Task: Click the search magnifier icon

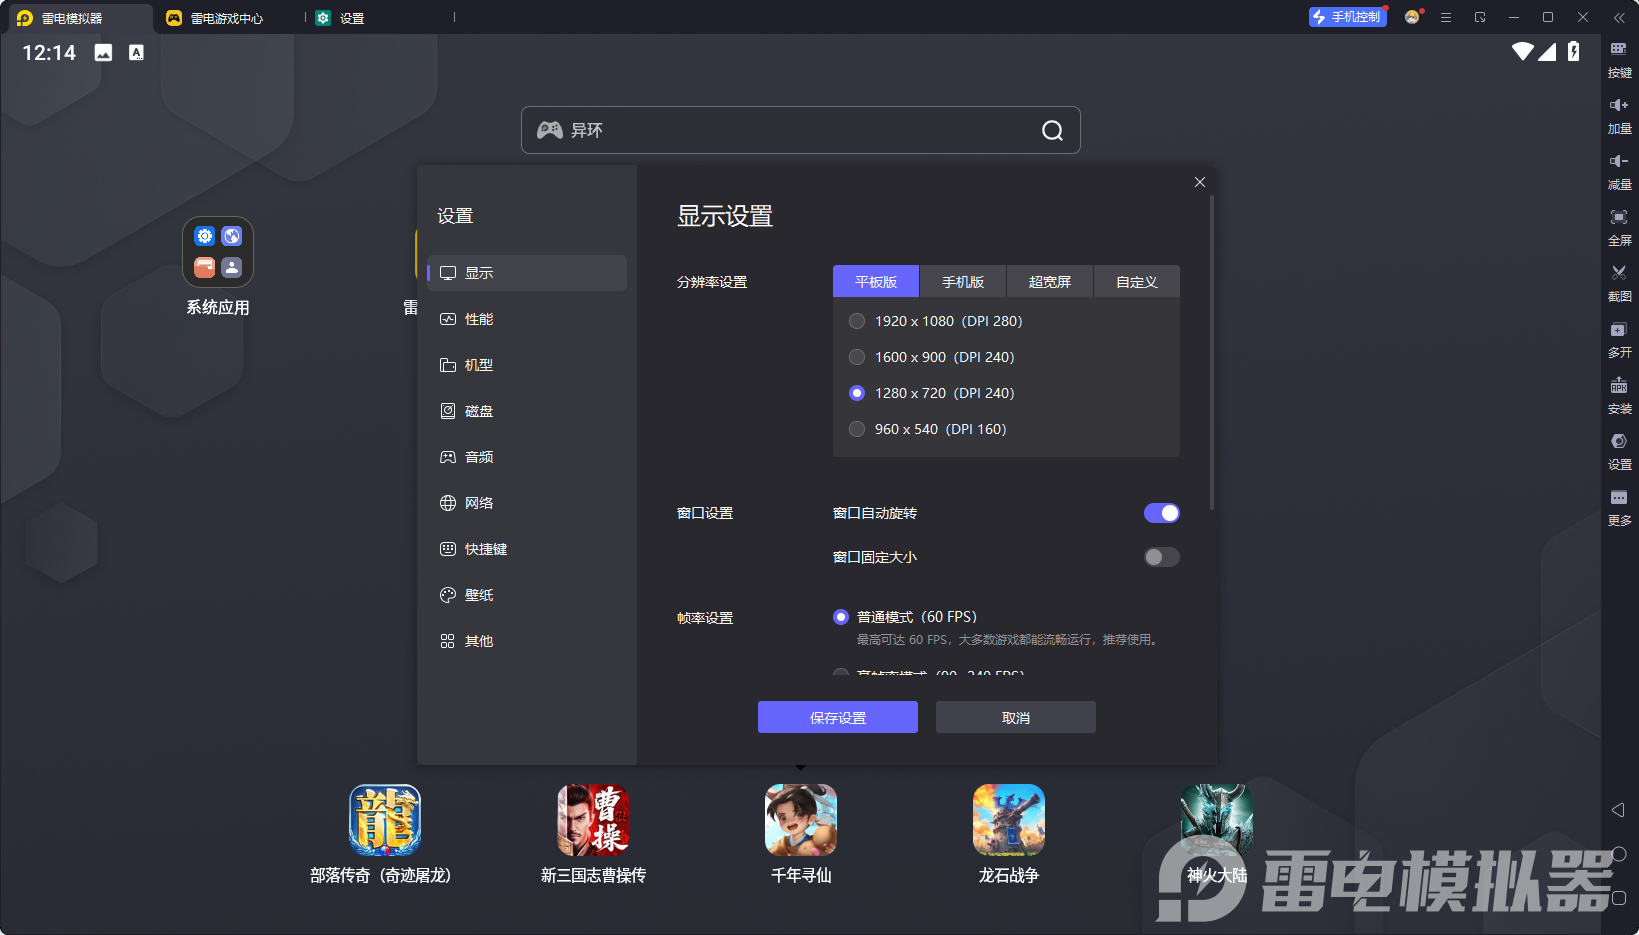Action: point(1052,130)
